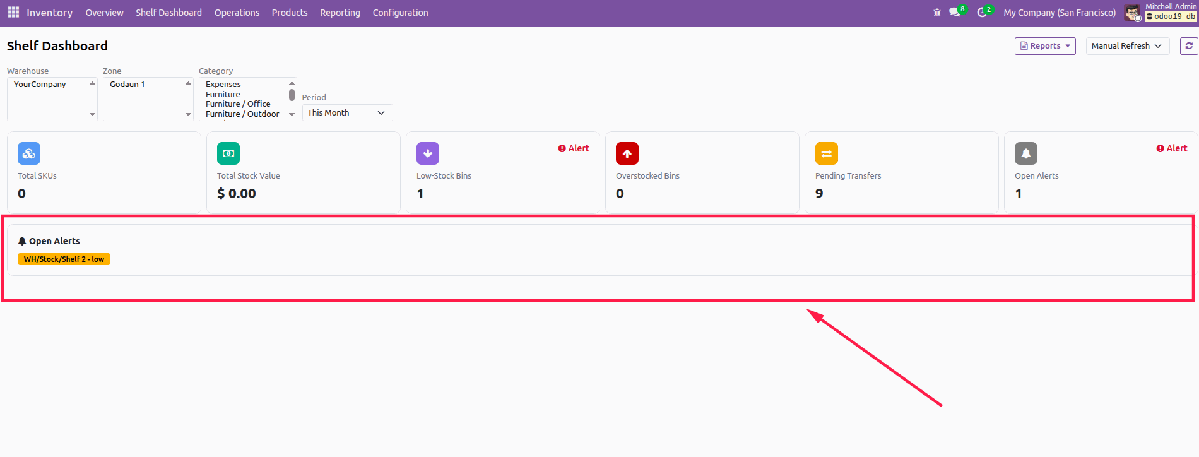This screenshot has height=457, width=1199.
Task: Click the $ 0.00 stock value
Action: coord(236,193)
